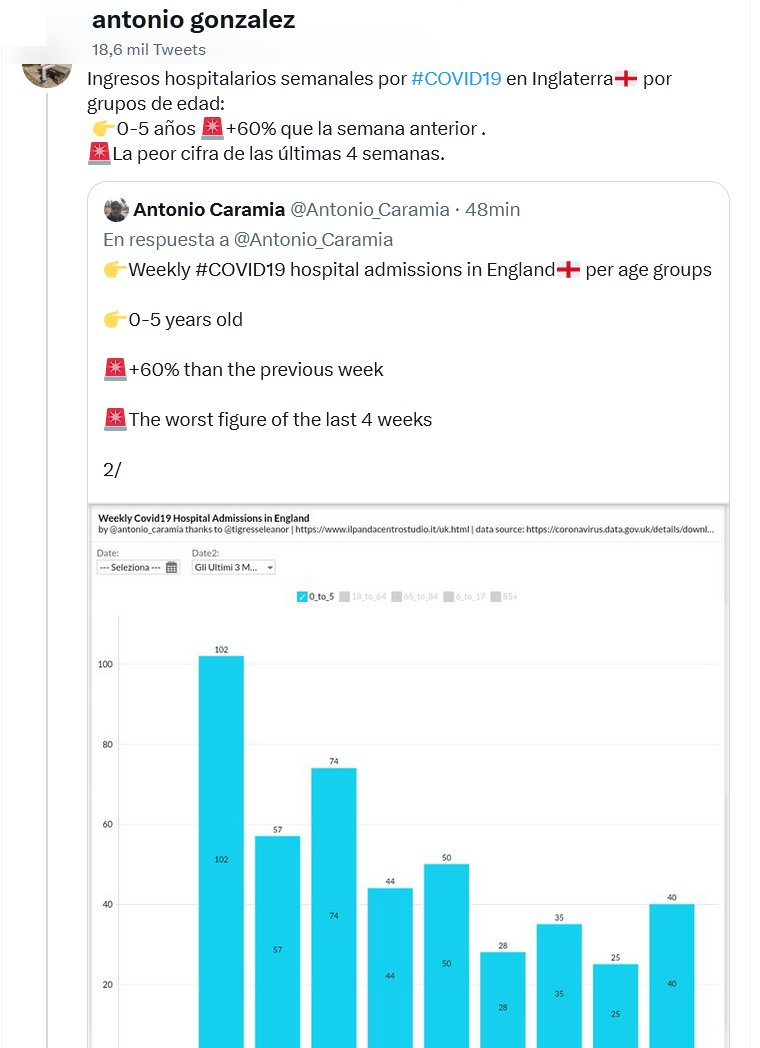Screen dimensions: 760x1048
Task: Click the England flag in the quoted tweet
Action: 569,270
